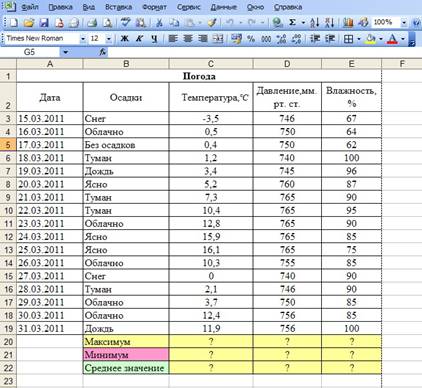The width and height of the screenshot is (422, 388).
Task: Open the Name Box dropdown next to G5
Action: point(65,52)
